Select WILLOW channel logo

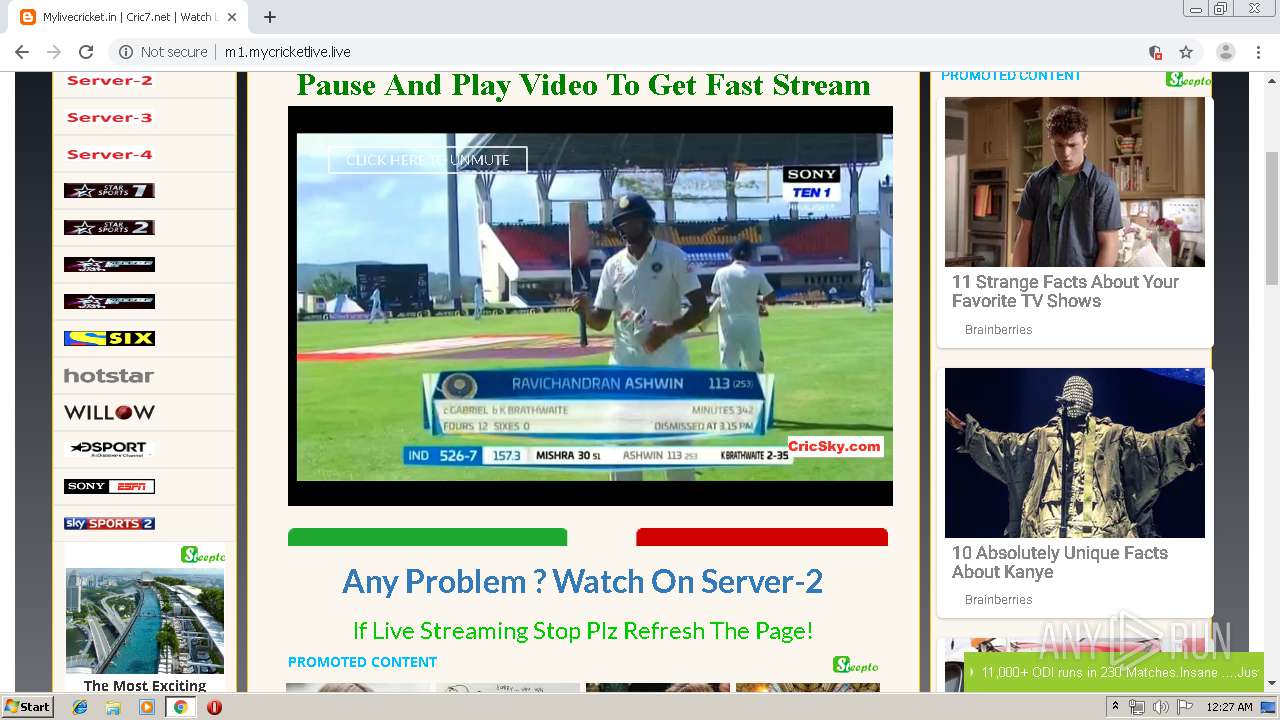pos(109,412)
